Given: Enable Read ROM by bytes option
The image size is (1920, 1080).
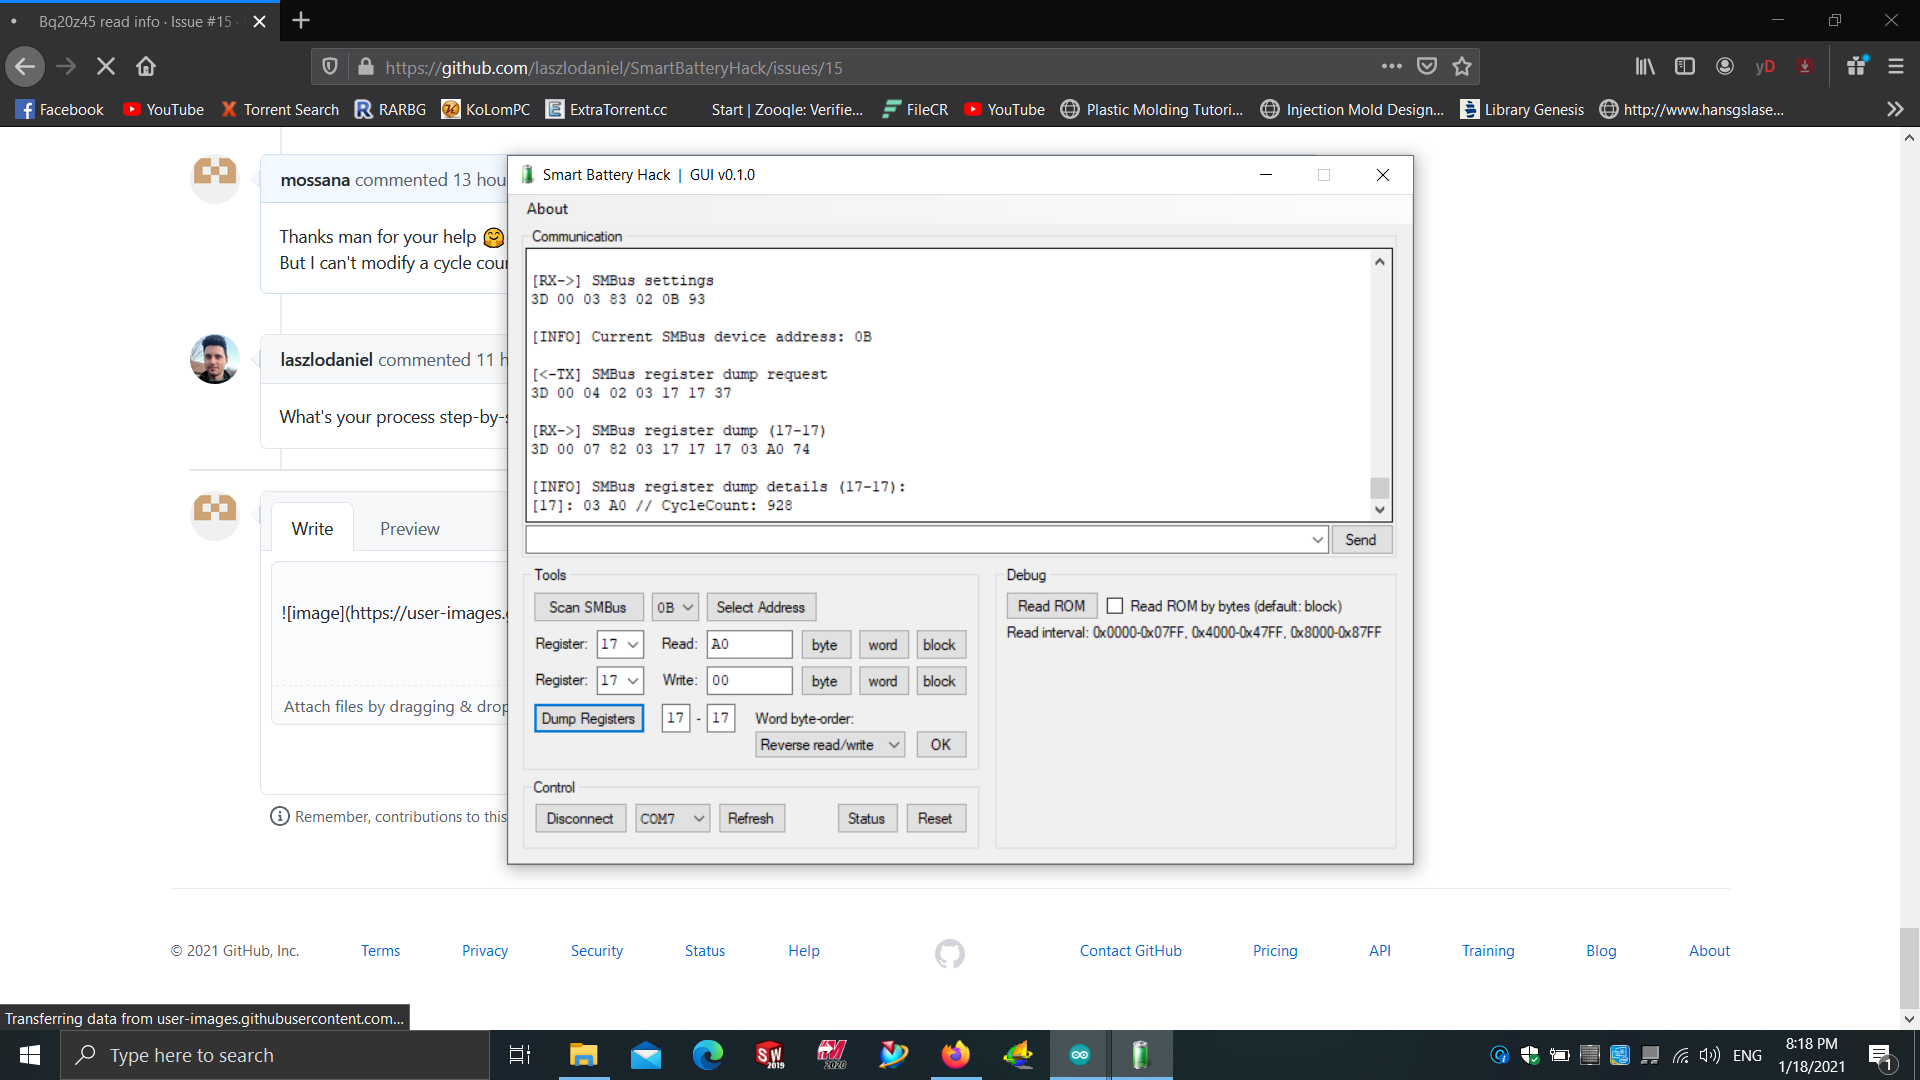Looking at the screenshot, I should (x=1116, y=605).
